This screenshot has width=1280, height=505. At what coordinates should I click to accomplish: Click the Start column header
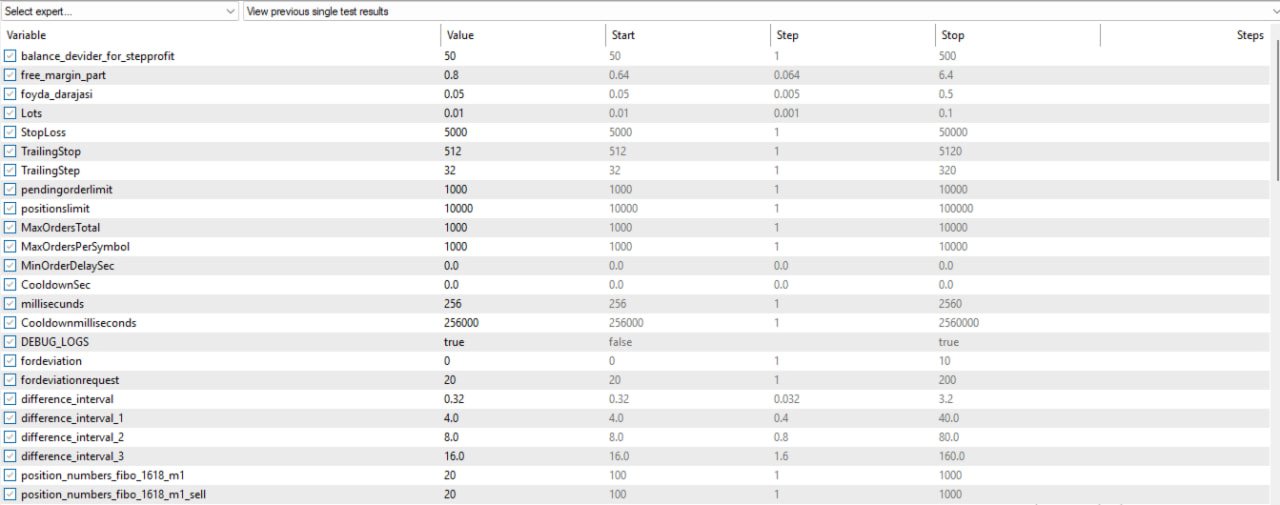(688, 35)
